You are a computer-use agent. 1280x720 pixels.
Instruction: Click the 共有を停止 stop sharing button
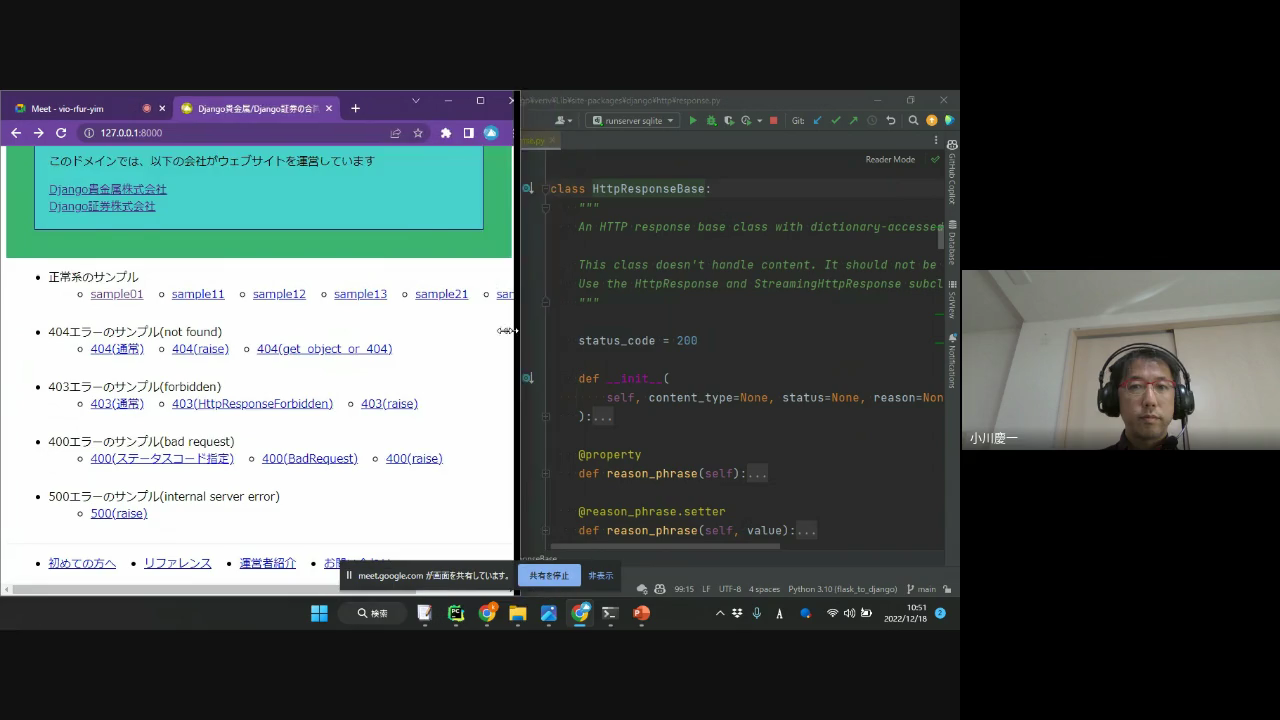point(549,576)
